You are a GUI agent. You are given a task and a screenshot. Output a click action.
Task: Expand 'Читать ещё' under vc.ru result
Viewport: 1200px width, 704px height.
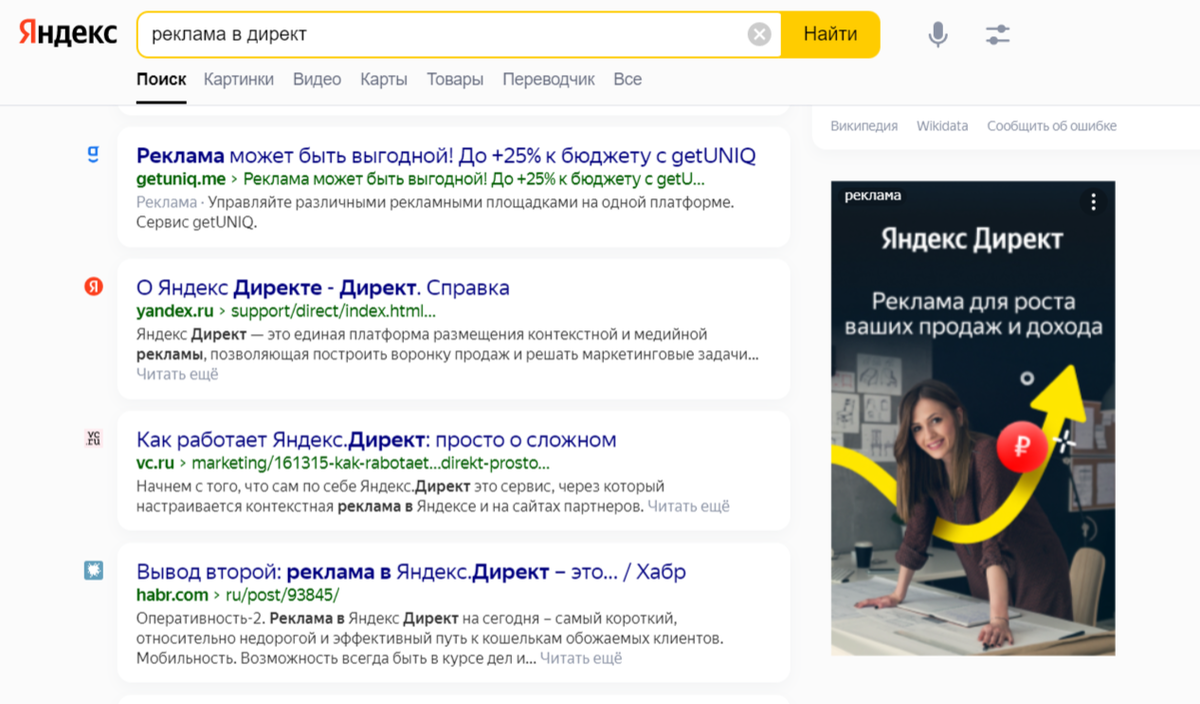pos(688,506)
